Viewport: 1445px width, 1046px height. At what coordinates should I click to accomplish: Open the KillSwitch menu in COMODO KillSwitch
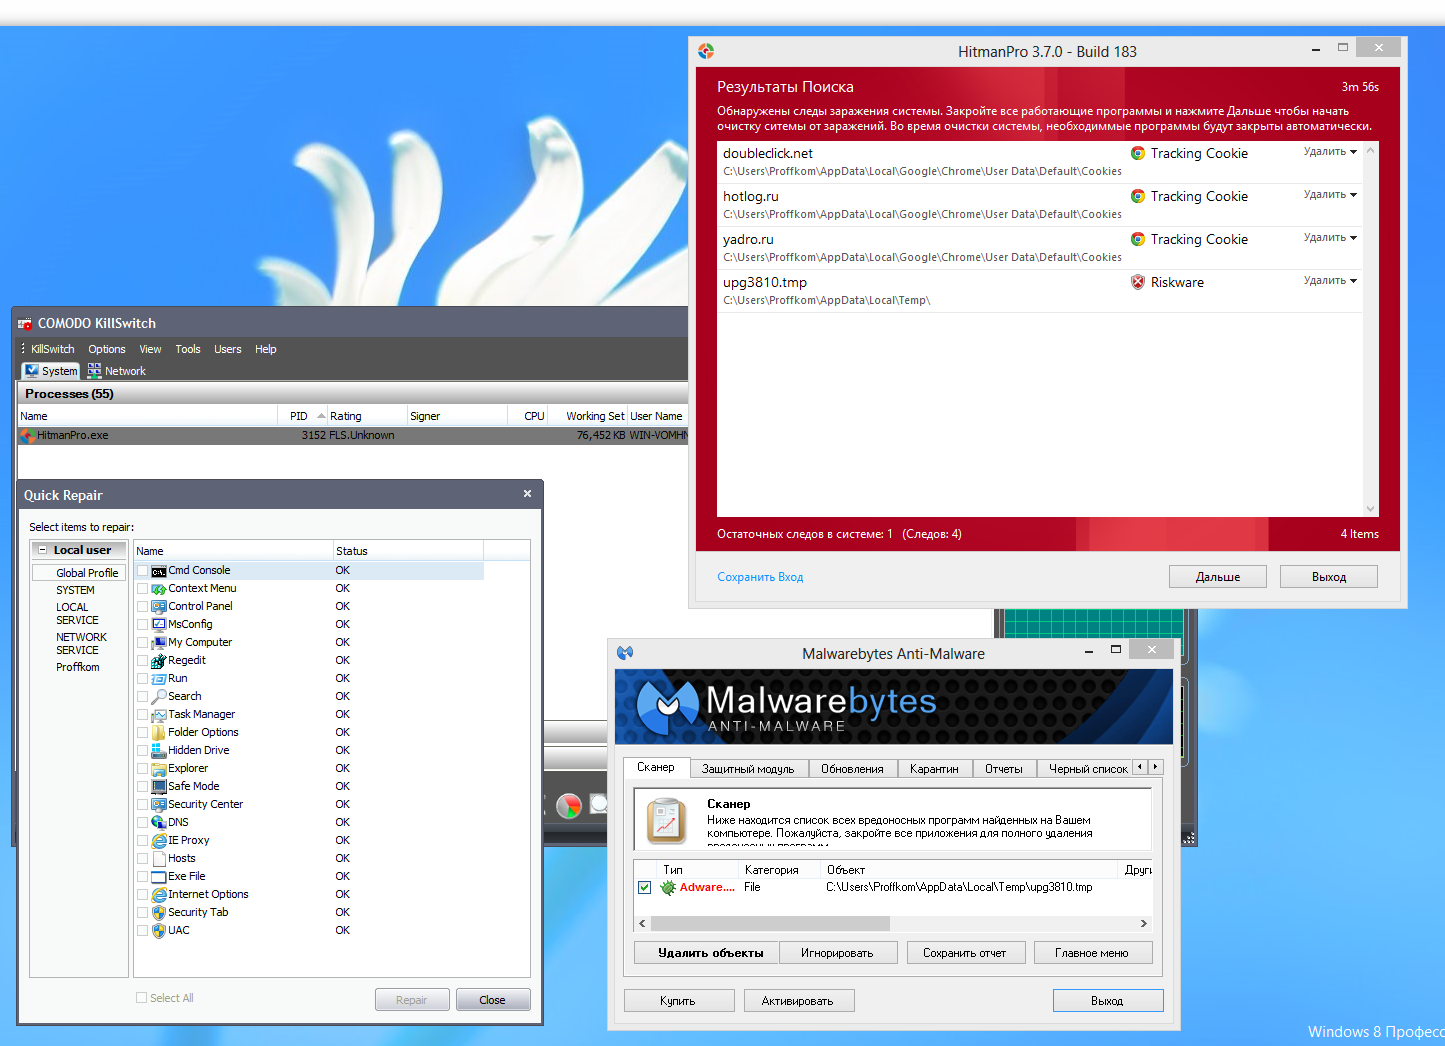[x=52, y=349]
